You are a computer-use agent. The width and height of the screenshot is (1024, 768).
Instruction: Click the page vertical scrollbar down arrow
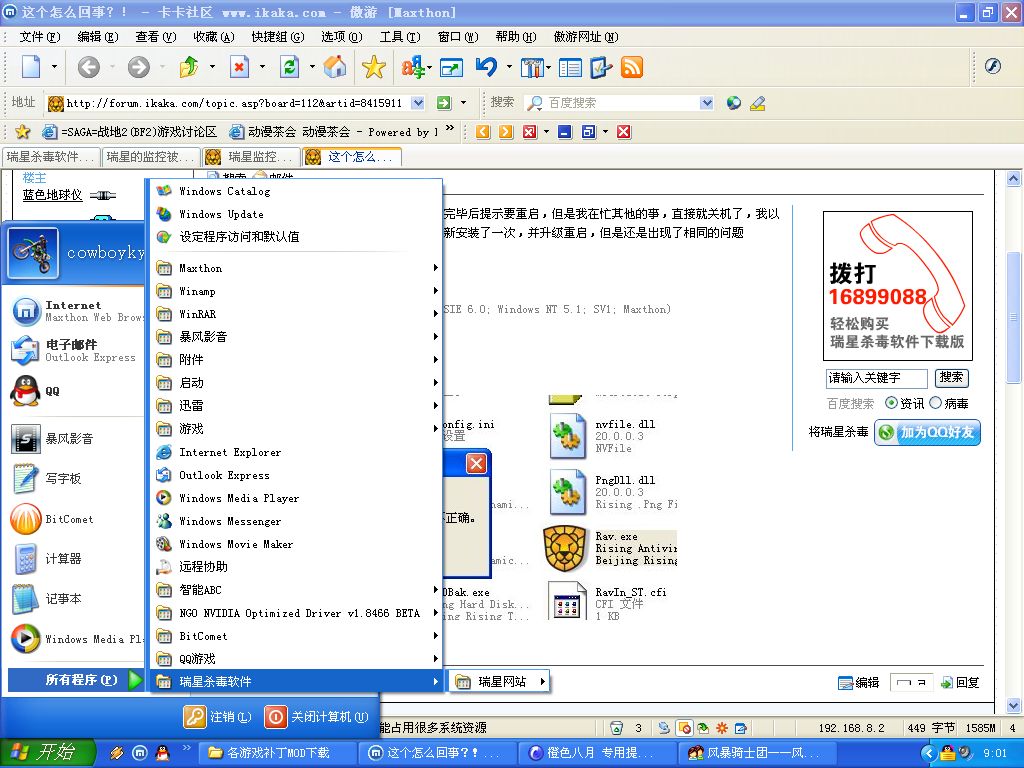1013,705
